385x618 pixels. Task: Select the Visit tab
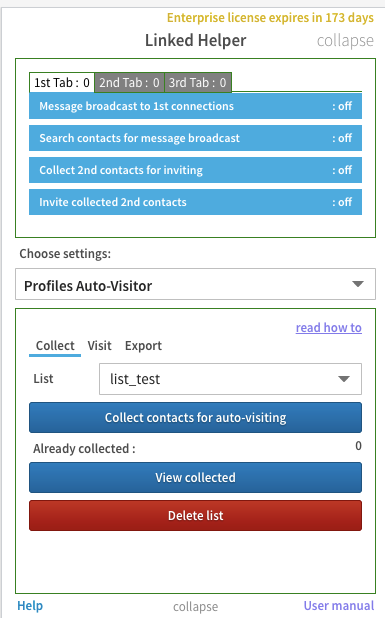[99, 346]
